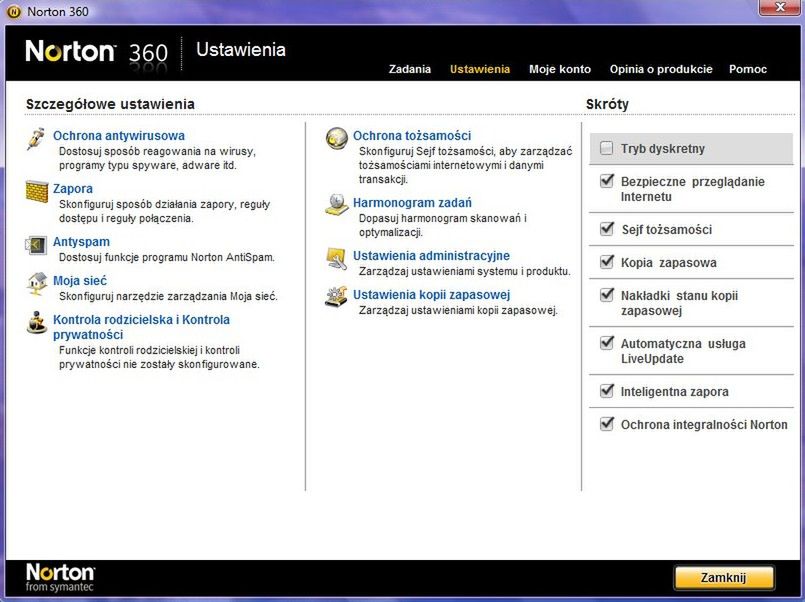This screenshot has width=805, height=602.
Task: Click the 'Skonfiguruj narzędzie zarządzania Moja sieć.' text
Action: coord(168,296)
